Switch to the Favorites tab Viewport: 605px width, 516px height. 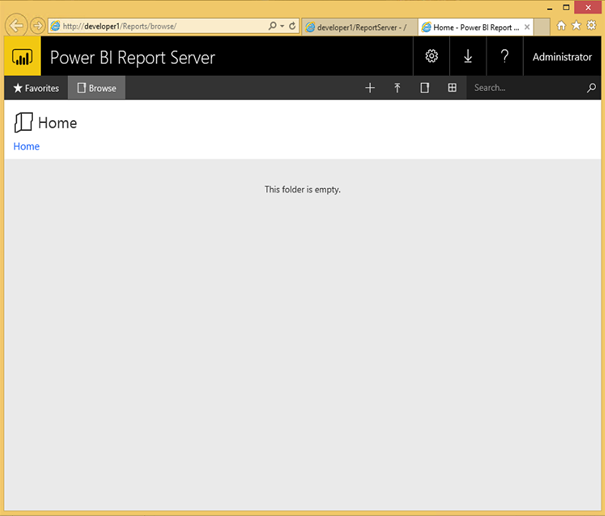click(x=36, y=88)
